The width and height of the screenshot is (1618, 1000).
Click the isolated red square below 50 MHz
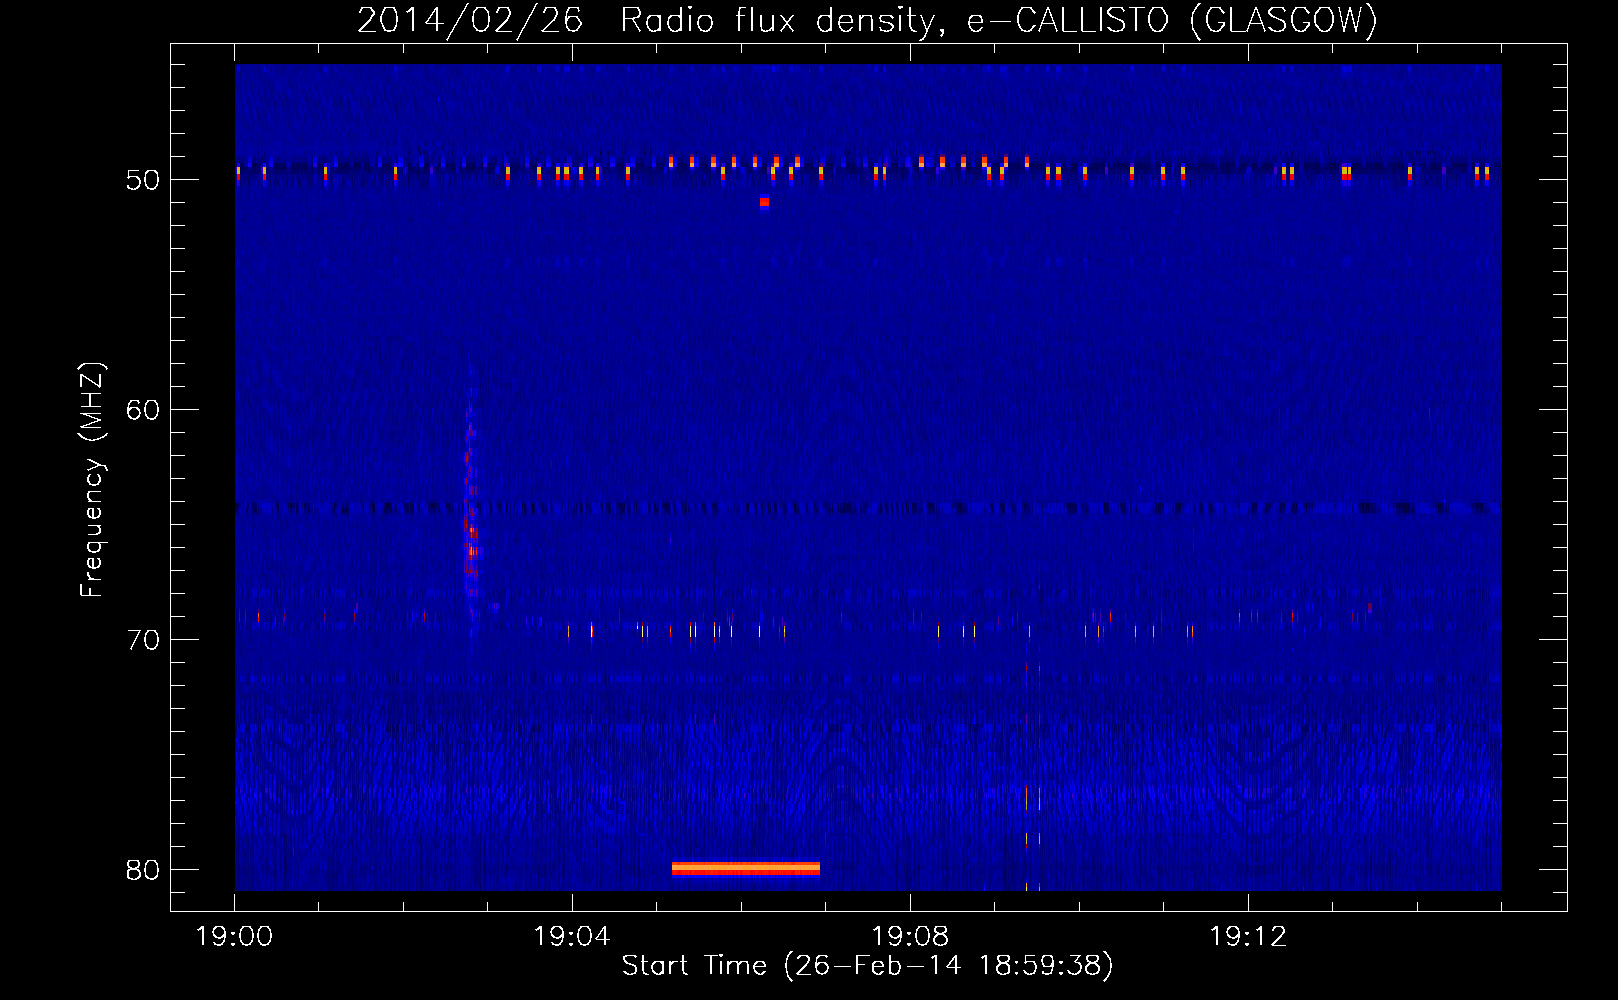click(x=764, y=202)
